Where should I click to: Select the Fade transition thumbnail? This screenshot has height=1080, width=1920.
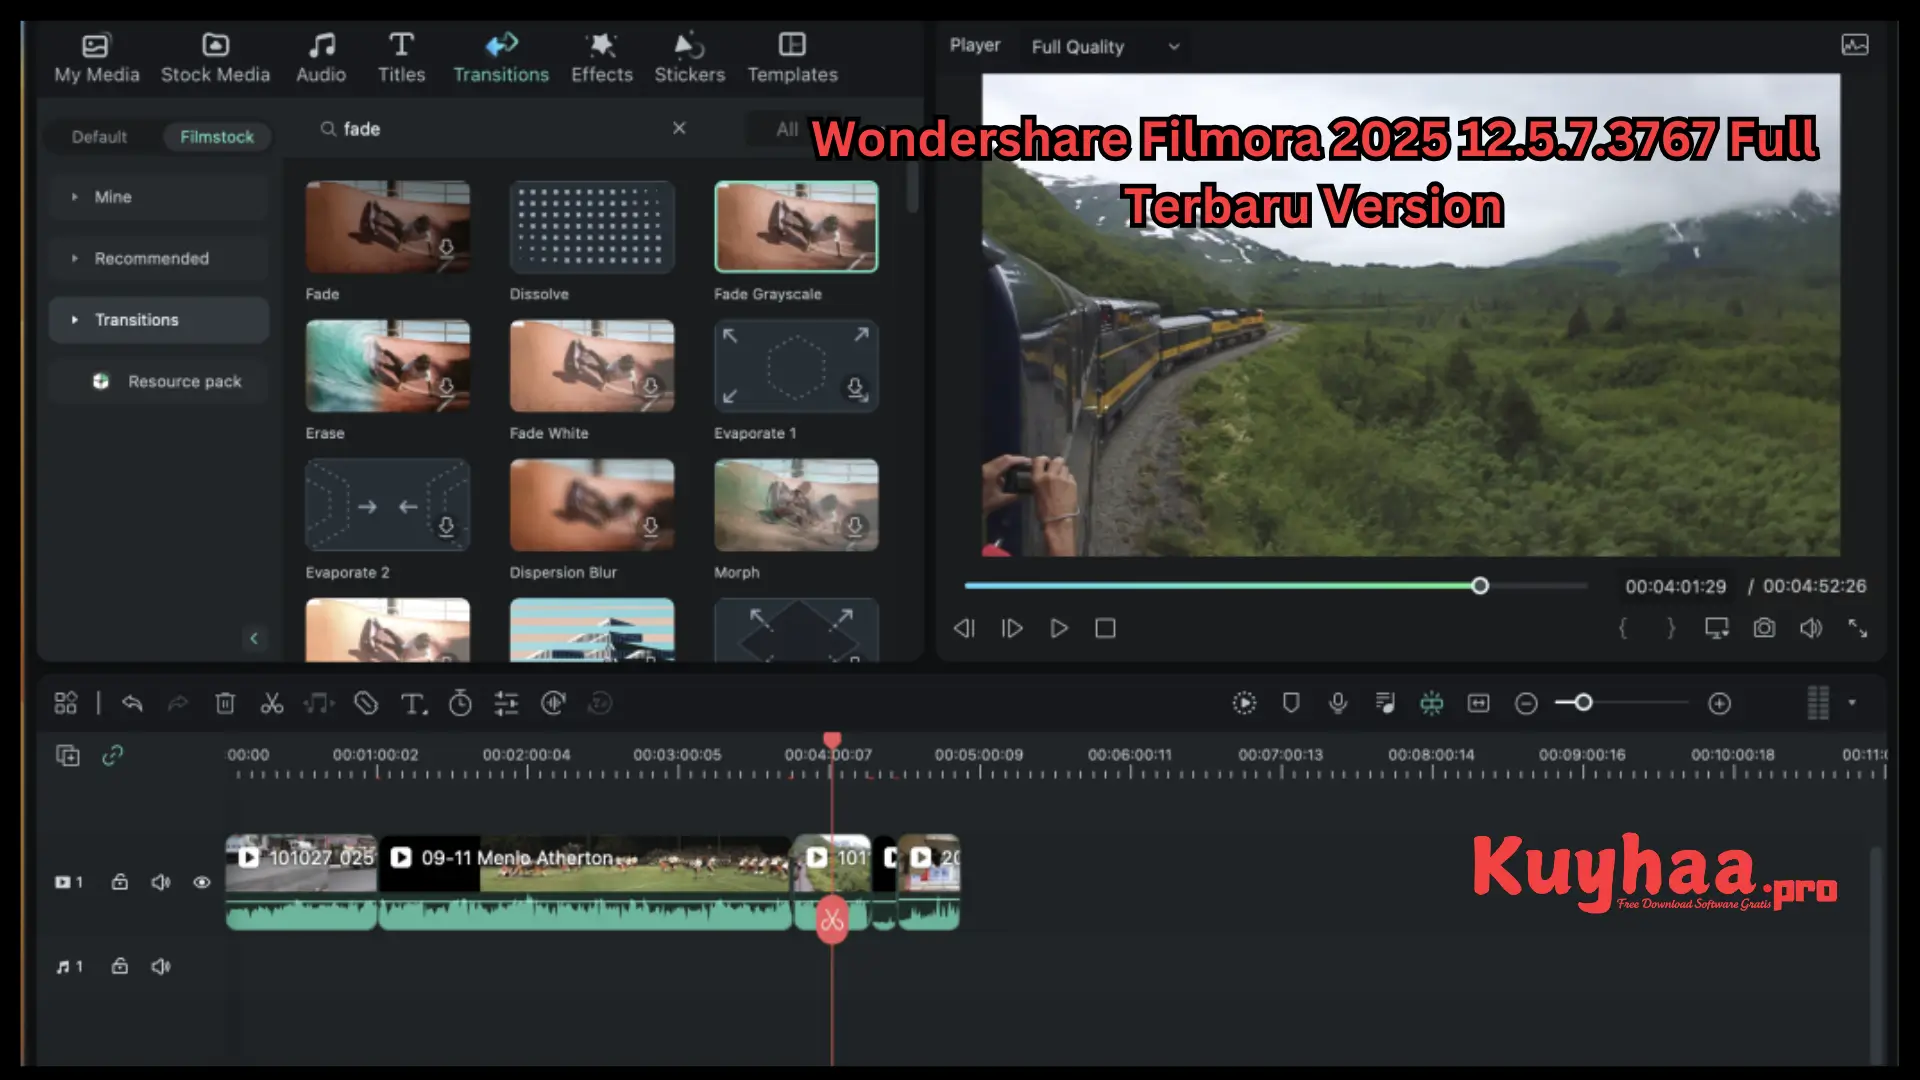(x=388, y=227)
